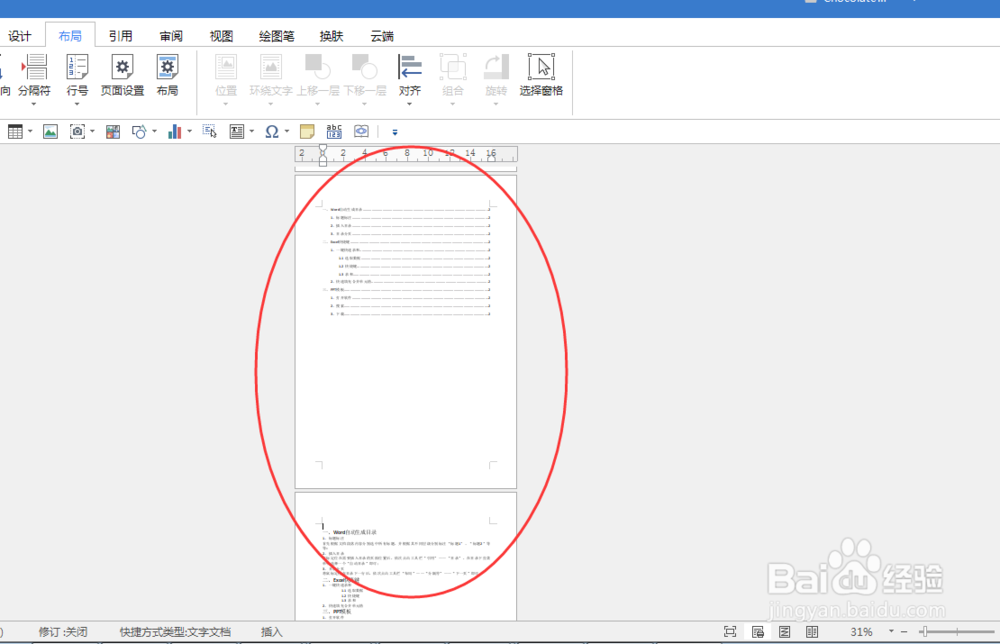
Task: Expand the 分隔符 dropdown arrow
Action: click(34, 104)
